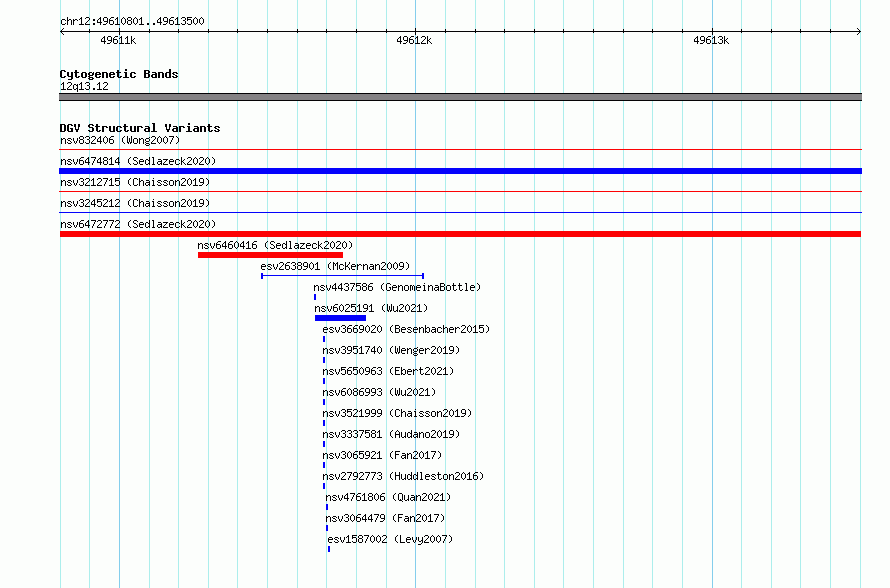This screenshot has width=890, height=588.
Task: Click the chr12:49610801..49613500 coordinate label
Action: [x=132, y=21]
